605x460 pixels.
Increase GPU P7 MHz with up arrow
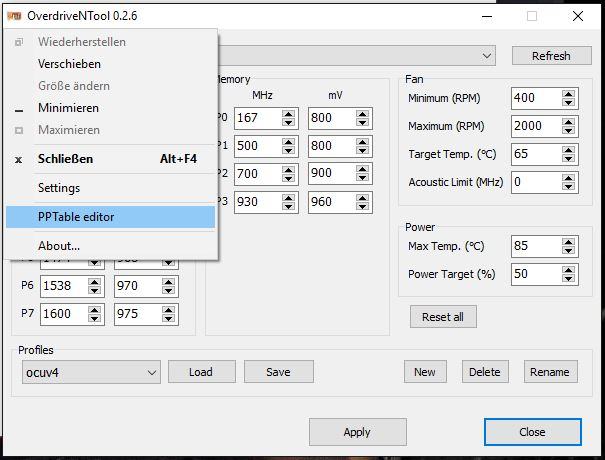(x=94, y=310)
